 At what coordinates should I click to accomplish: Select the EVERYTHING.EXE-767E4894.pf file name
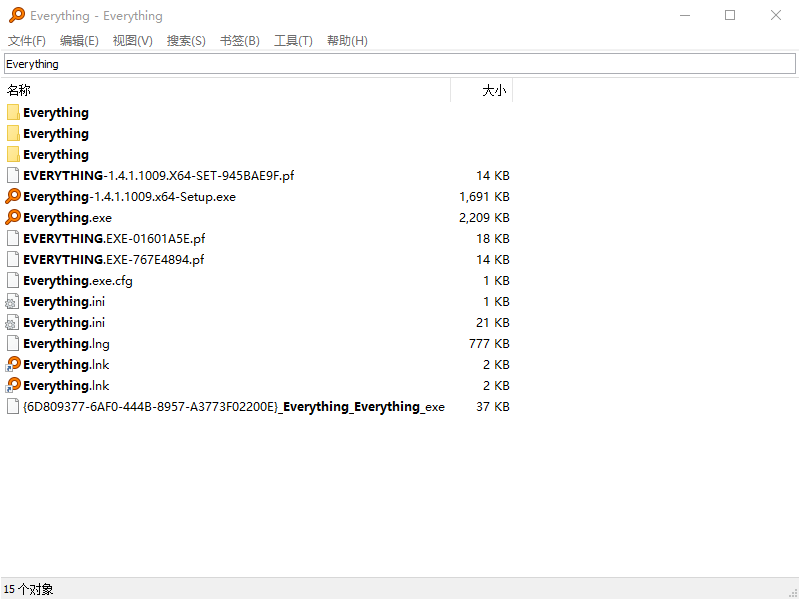(113, 260)
